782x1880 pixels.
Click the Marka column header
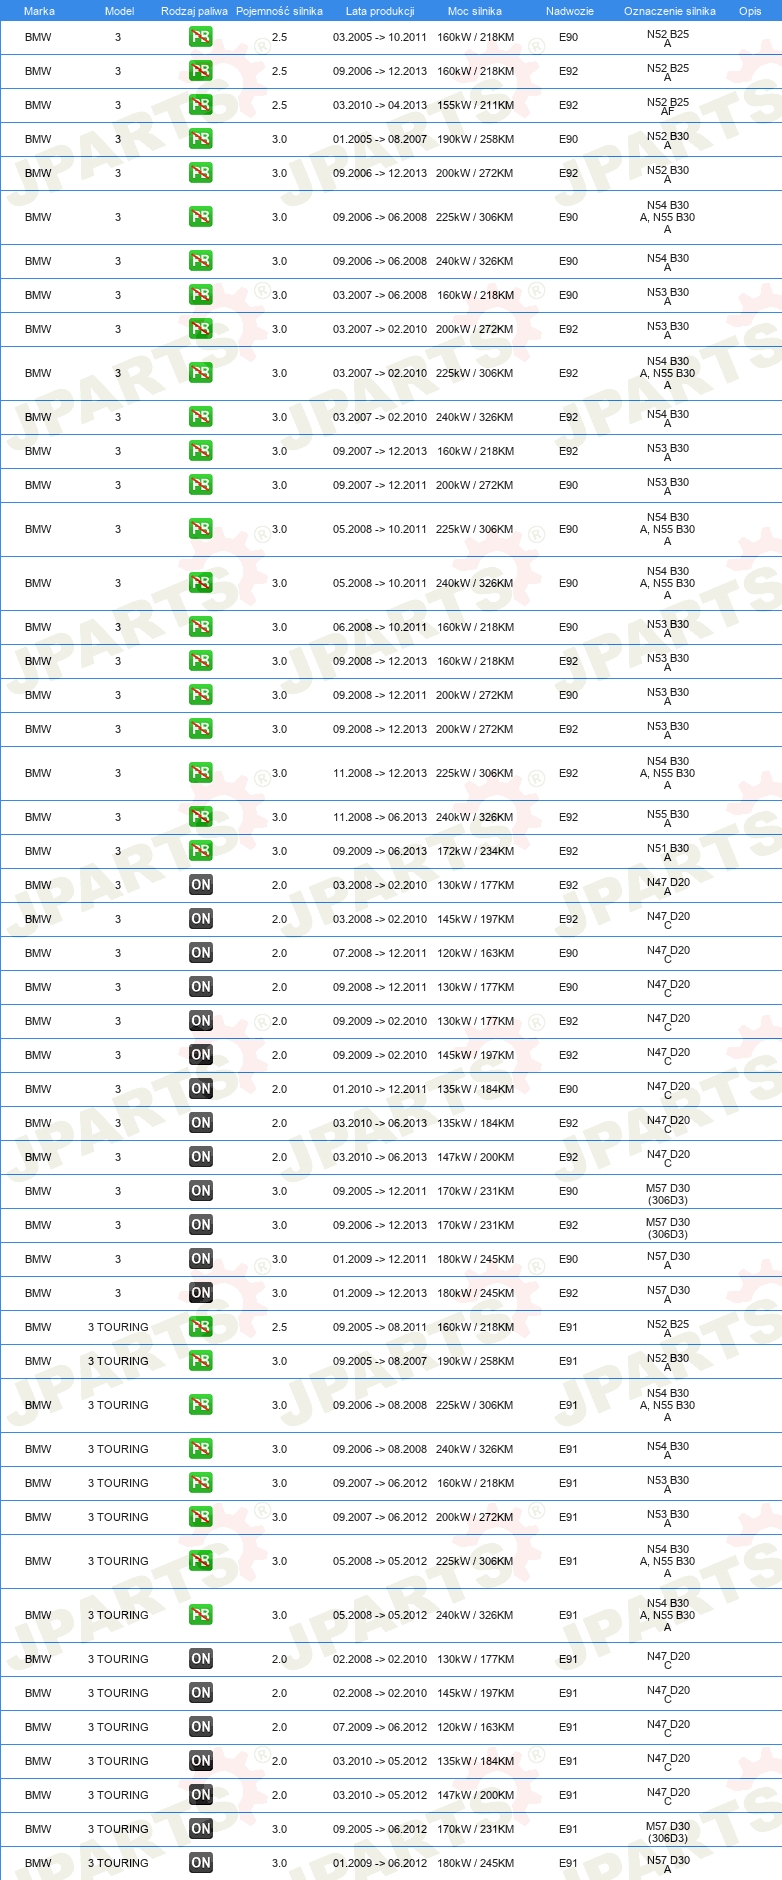coord(39,11)
